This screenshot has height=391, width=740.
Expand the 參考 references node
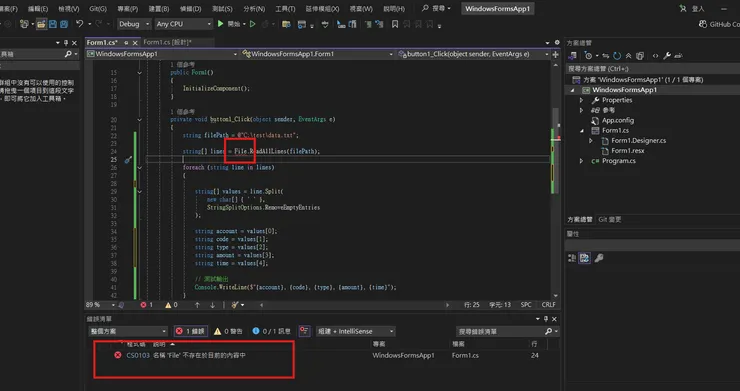coord(581,110)
